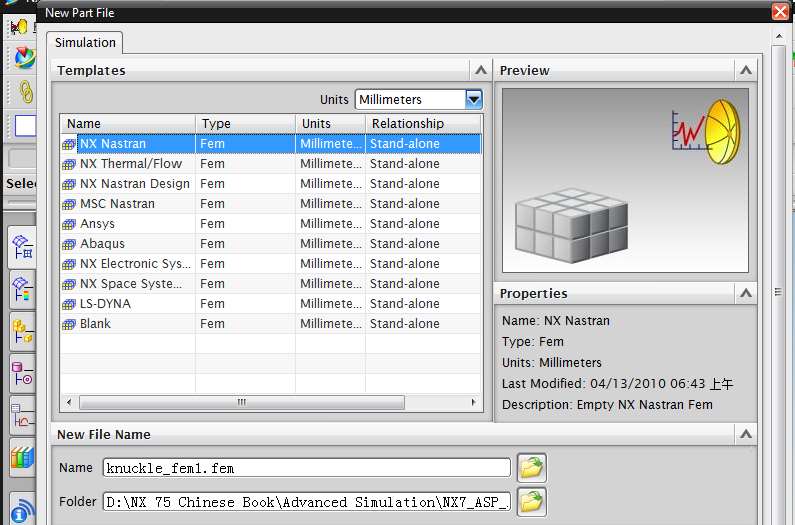Pick the Abaqus template
This screenshot has width=795, height=525.
point(271,243)
